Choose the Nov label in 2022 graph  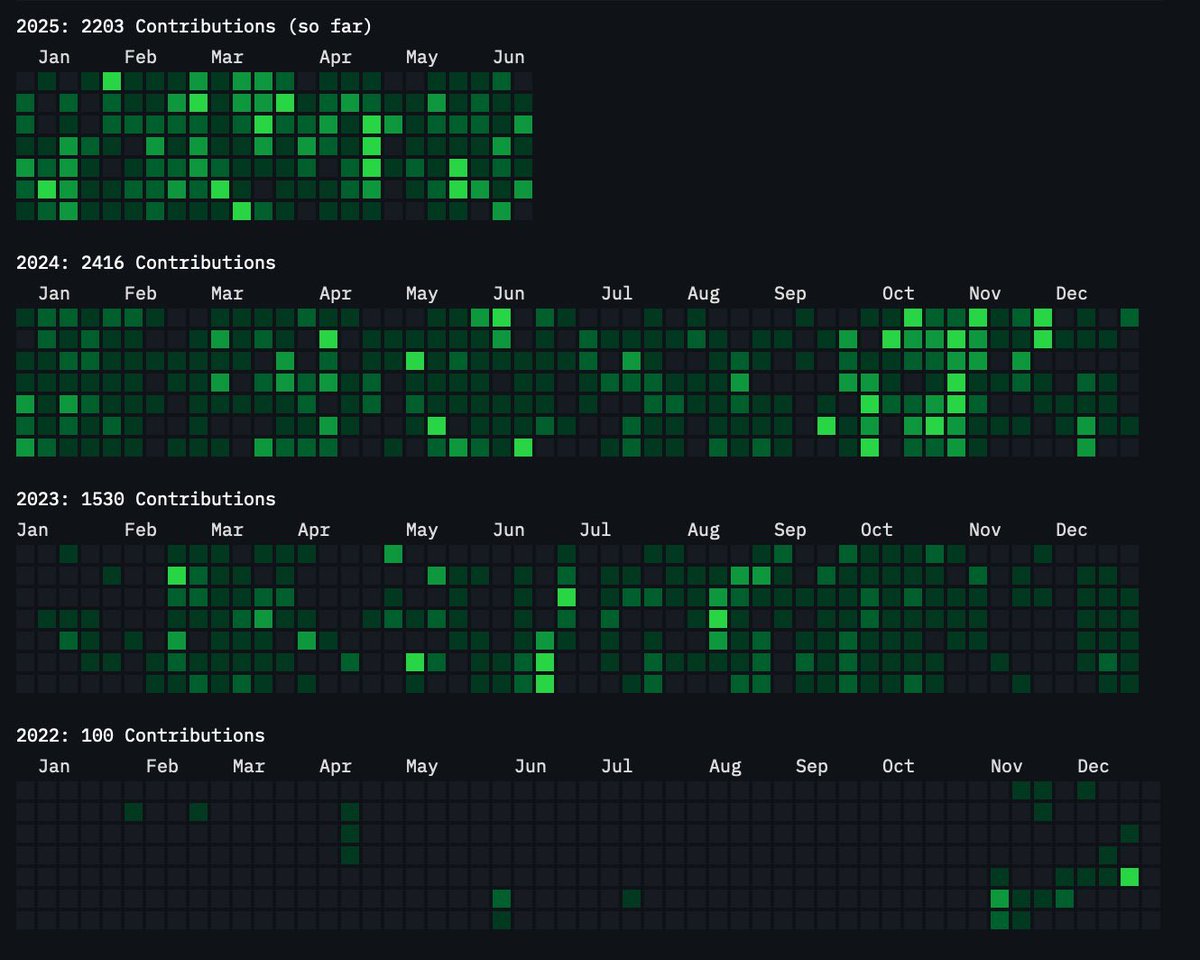[x=1007, y=766]
